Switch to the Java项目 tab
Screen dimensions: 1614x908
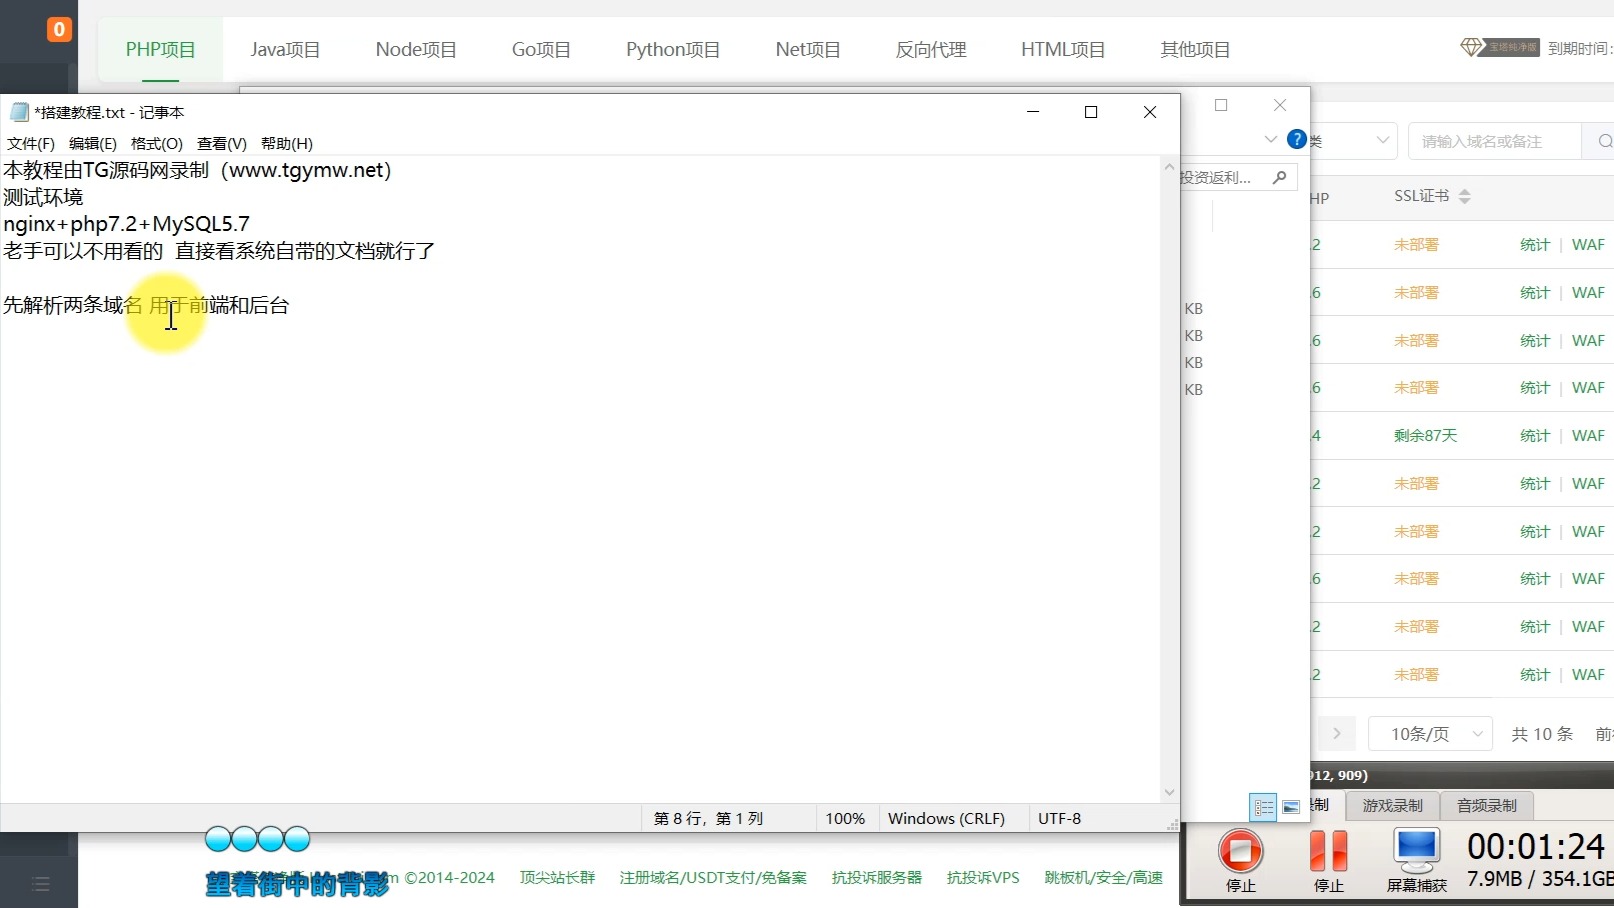point(285,49)
